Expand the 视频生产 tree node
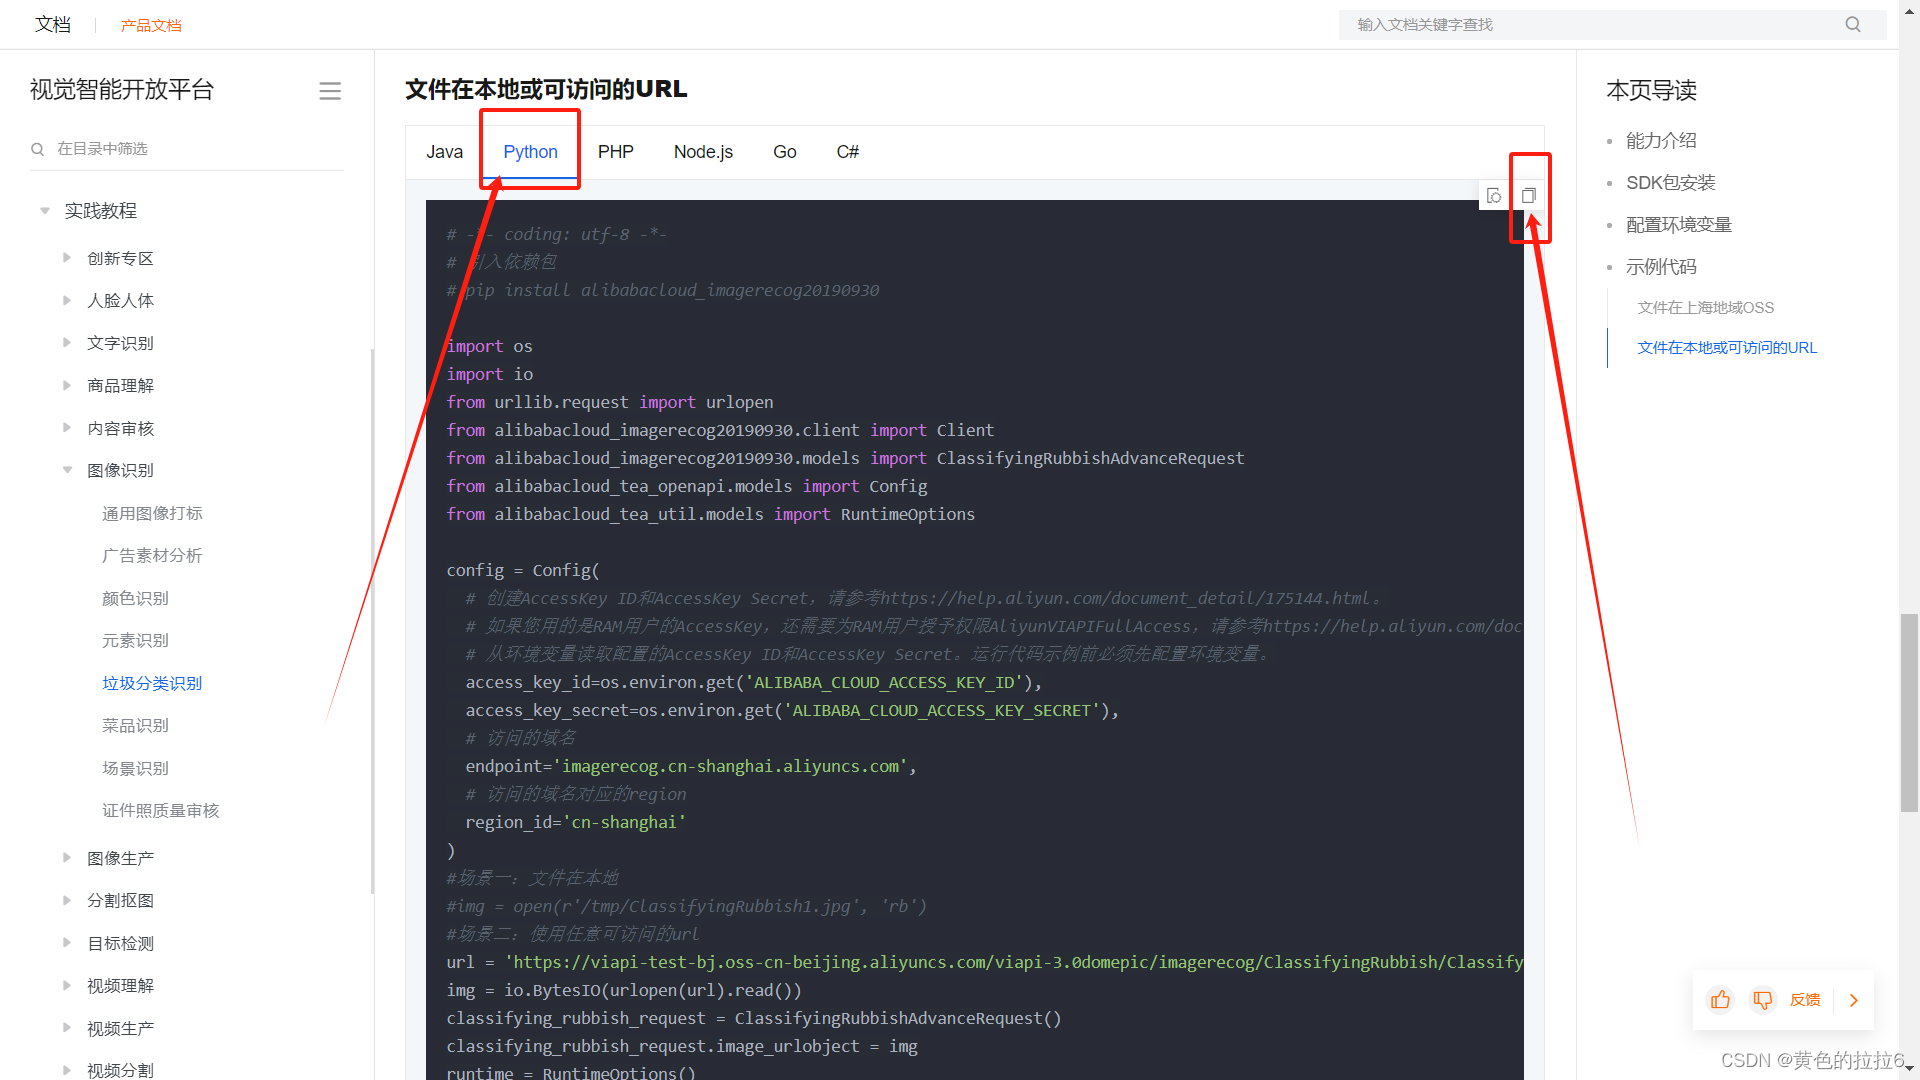Screen dimensions: 1920x1080 tap(67, 1028)
